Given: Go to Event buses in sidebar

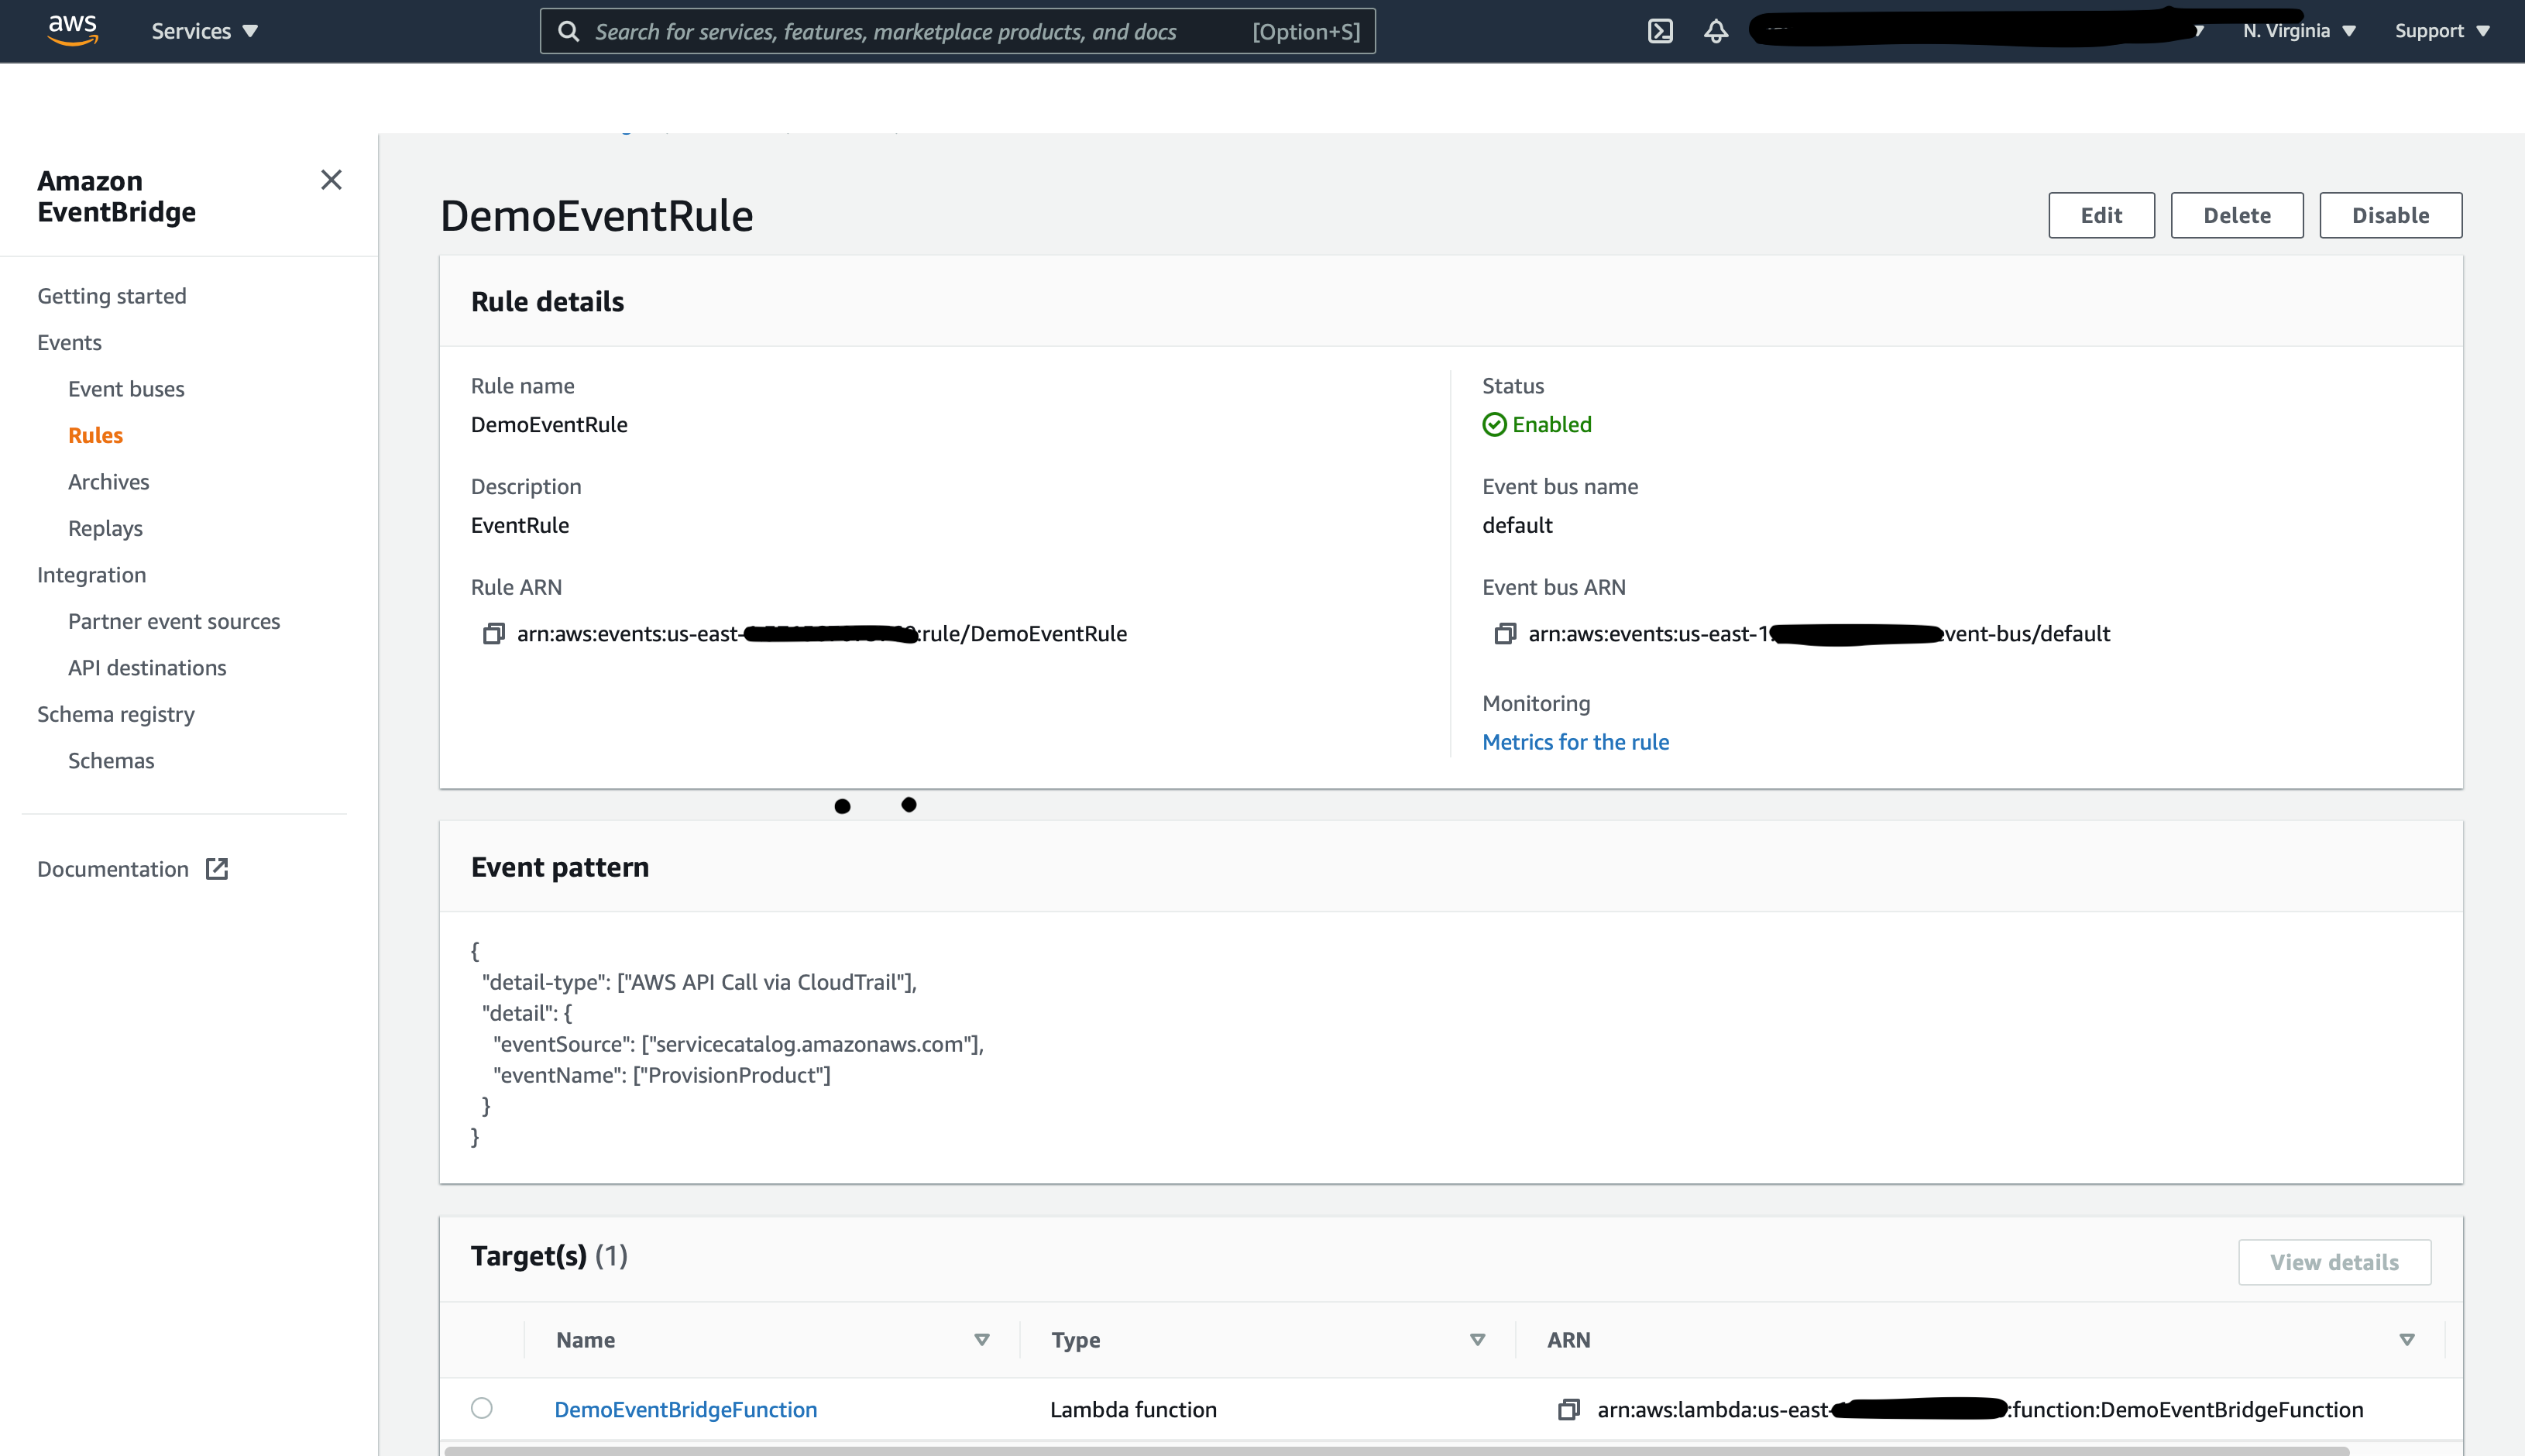Looking at the screenshot, I should (x=126, y=389).
